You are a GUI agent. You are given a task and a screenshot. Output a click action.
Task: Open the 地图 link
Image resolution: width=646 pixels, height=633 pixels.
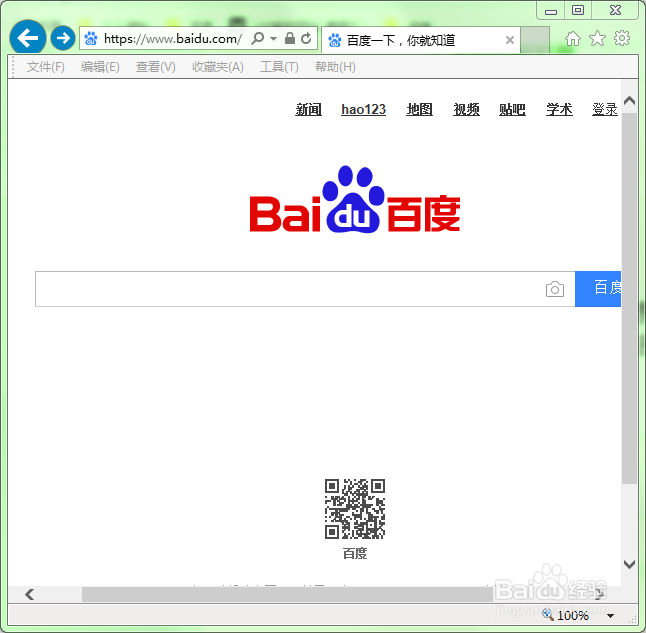pyautogui.click(x=419, y=110)
